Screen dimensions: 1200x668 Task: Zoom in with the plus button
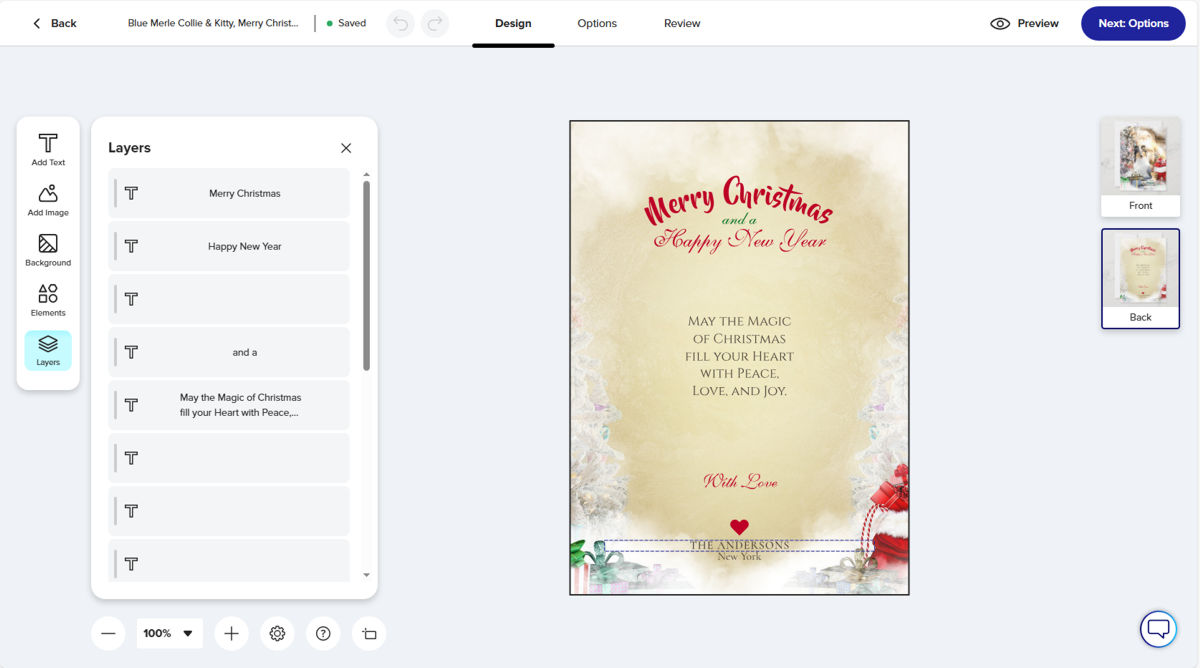(x=231, y=633)
